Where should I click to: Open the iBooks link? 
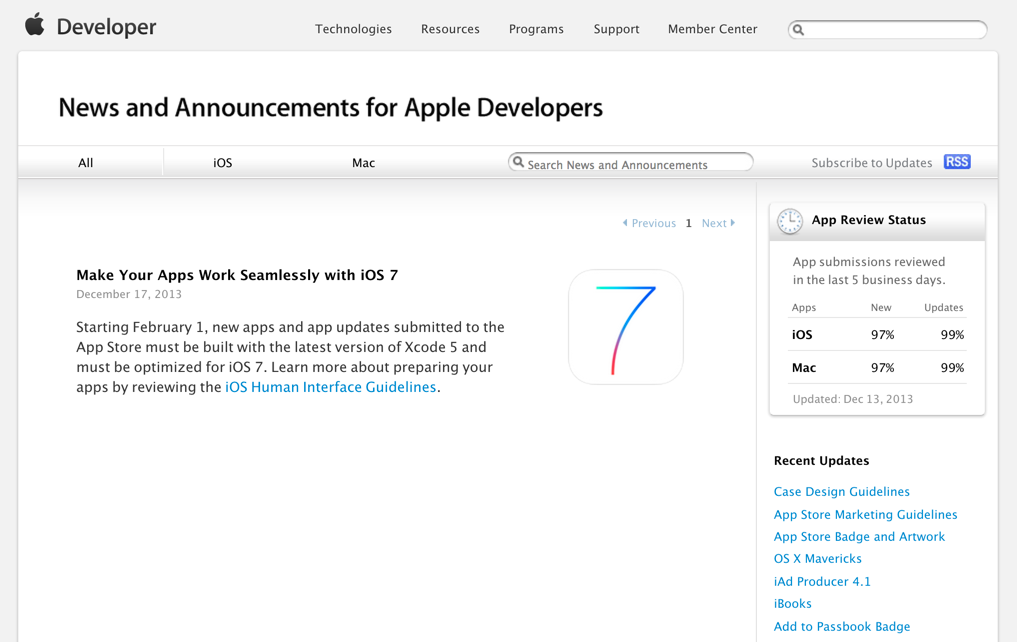(793, 603)
